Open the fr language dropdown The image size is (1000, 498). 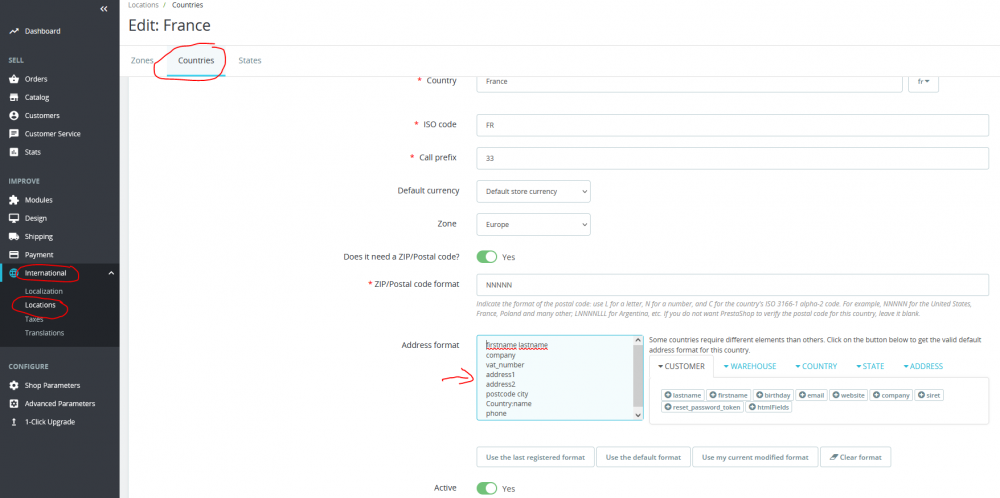(x=923, y=82)
